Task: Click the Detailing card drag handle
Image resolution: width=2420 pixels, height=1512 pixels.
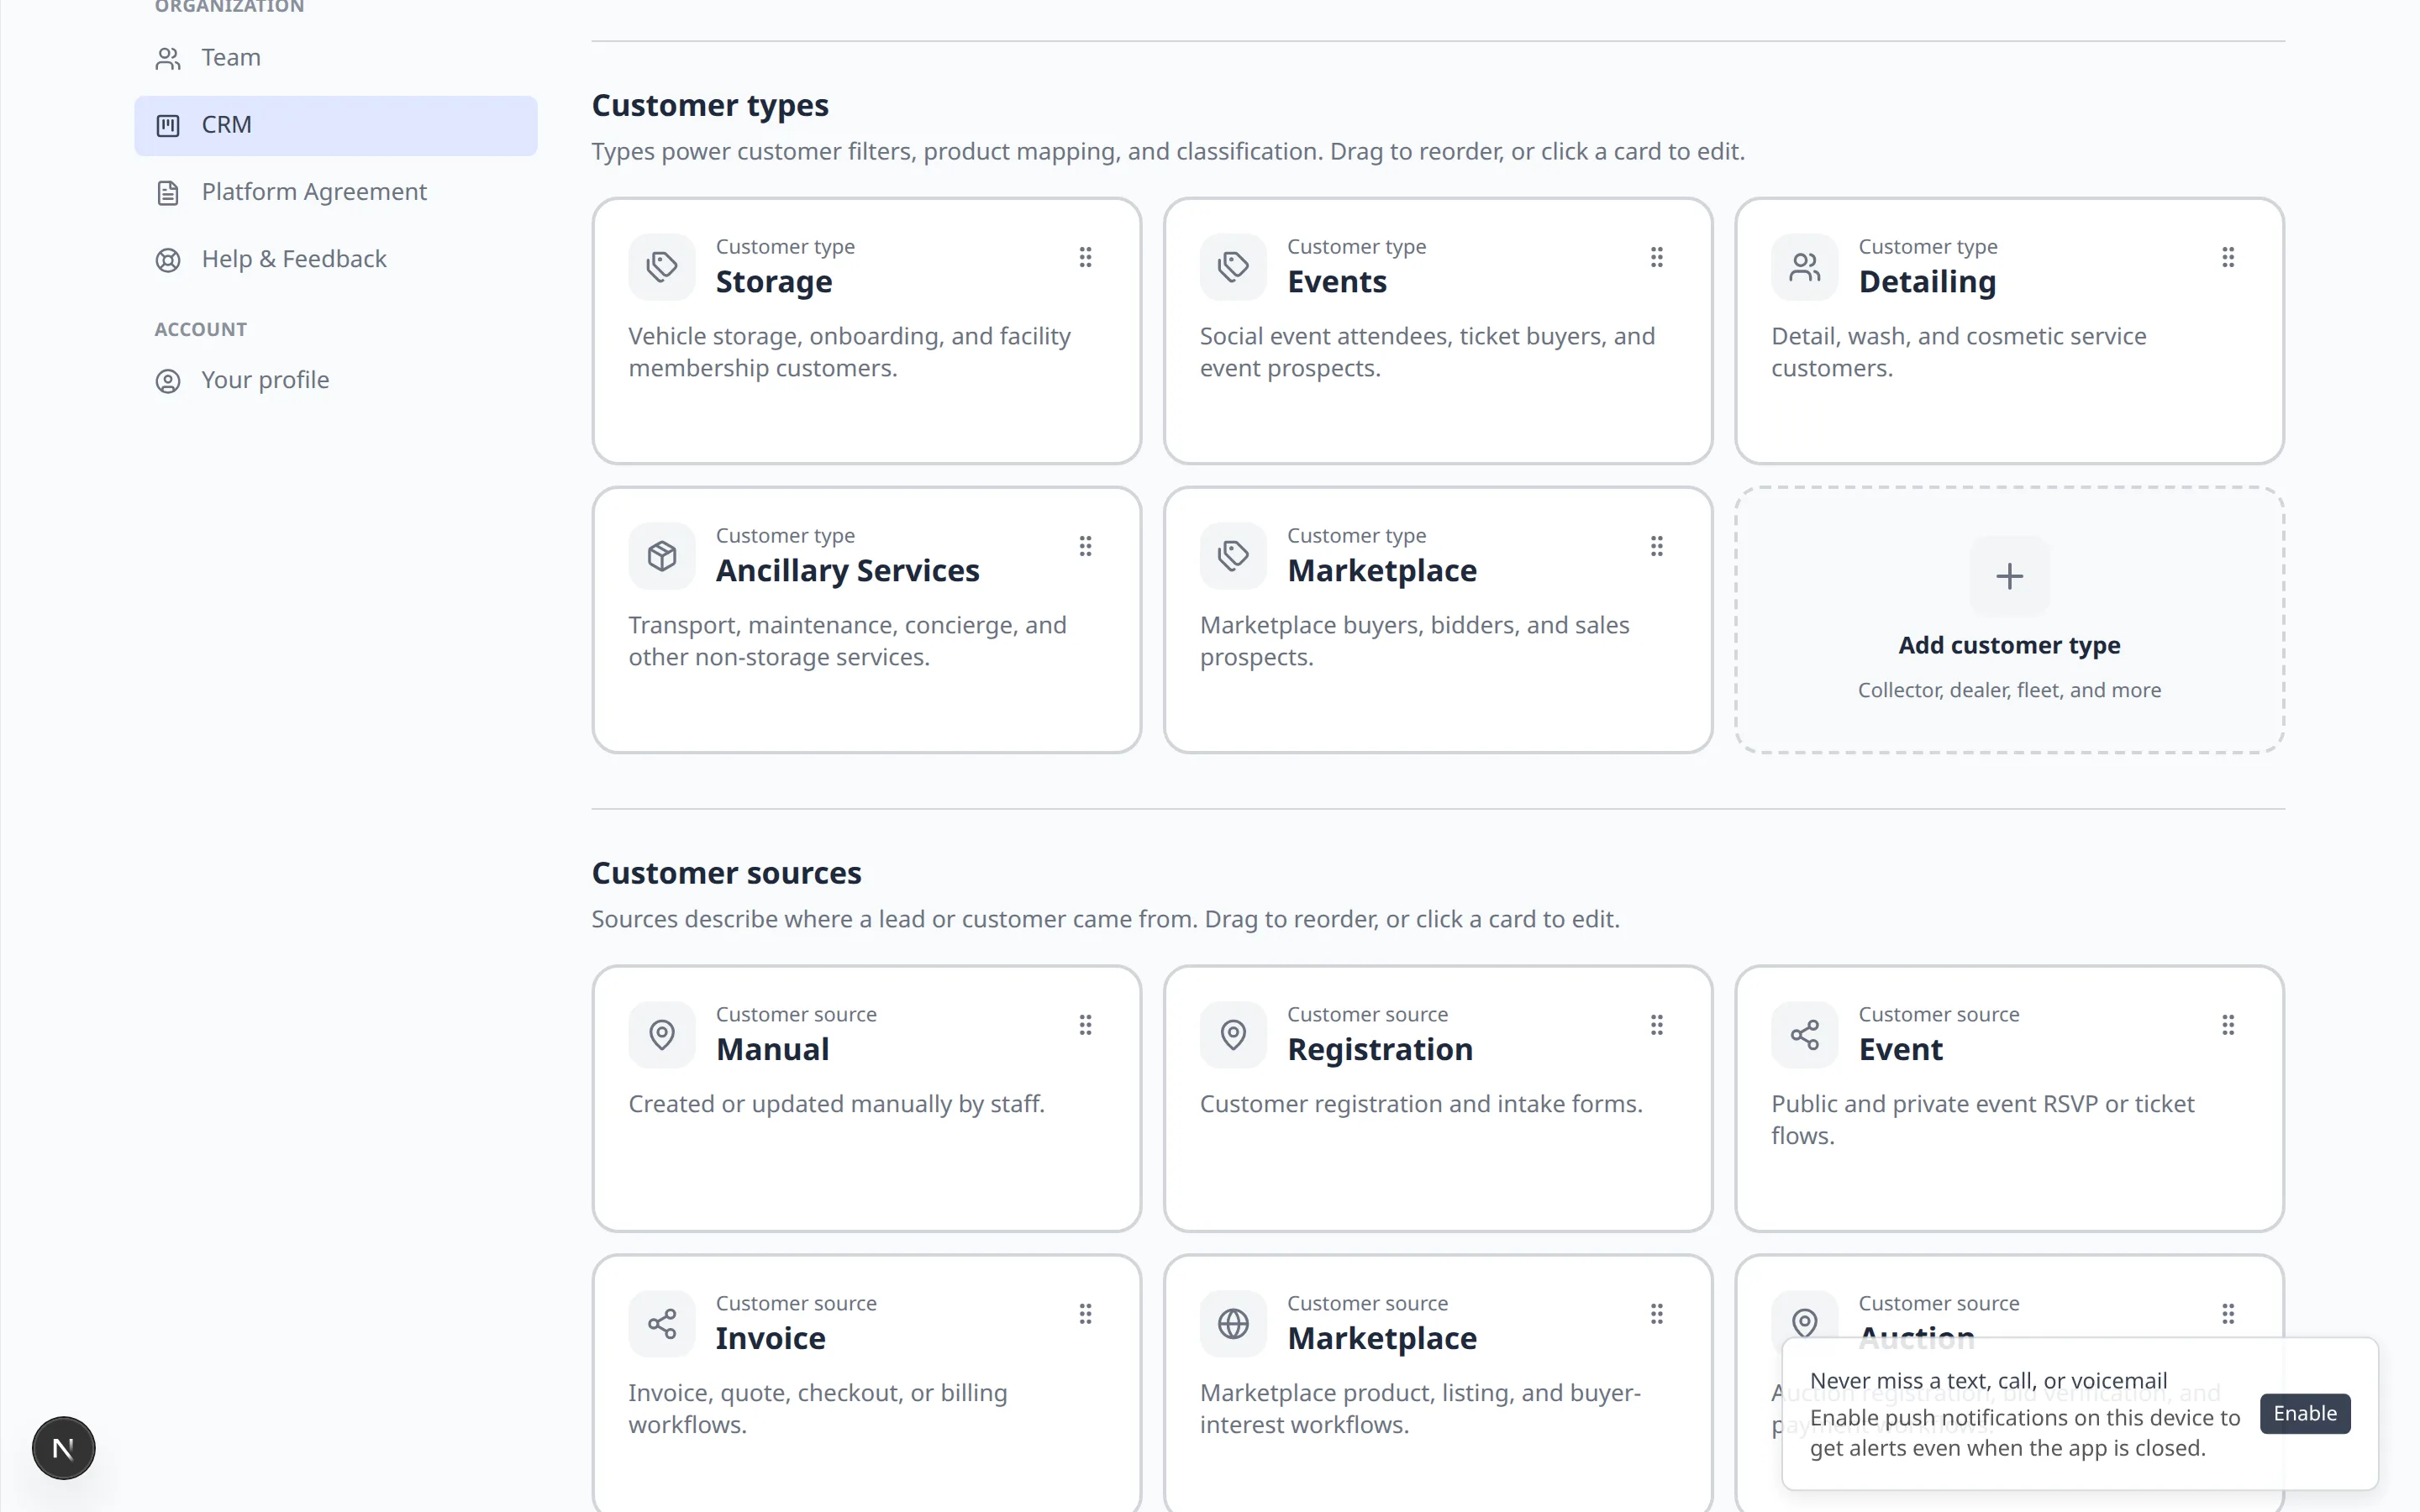Action: click(2228, 257)
